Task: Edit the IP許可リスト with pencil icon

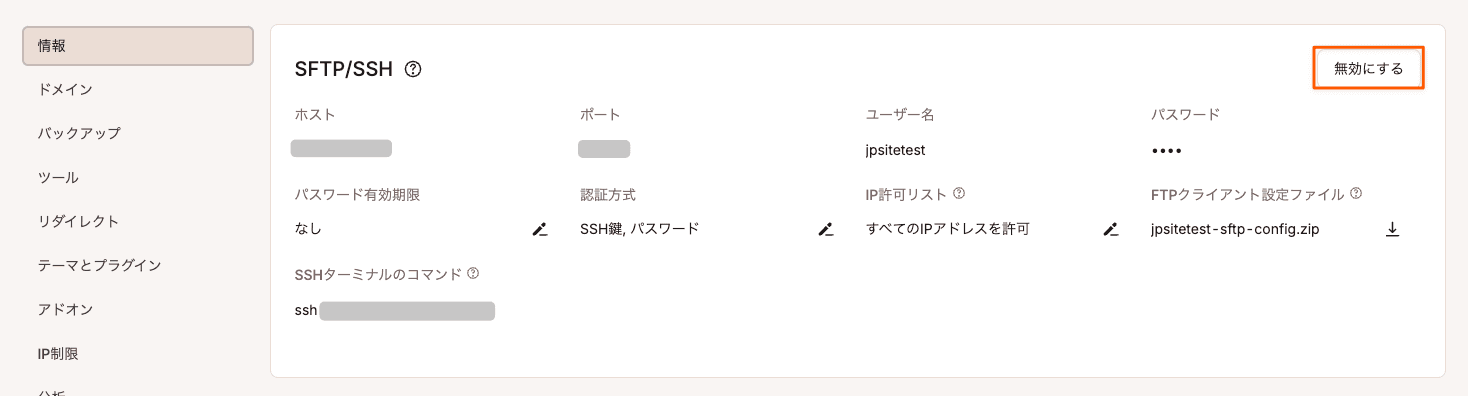Action: pos(1110,229)
